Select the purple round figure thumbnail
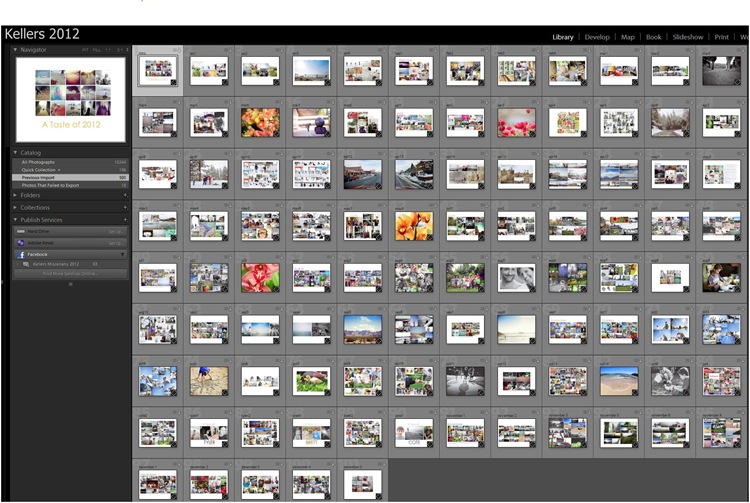 [x=311, y=122]
